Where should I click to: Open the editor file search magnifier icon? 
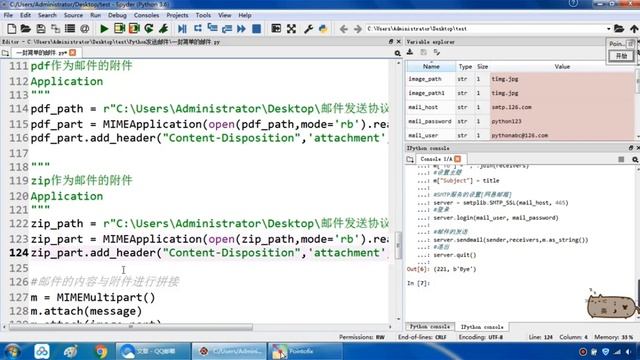(x=397, y=53)
